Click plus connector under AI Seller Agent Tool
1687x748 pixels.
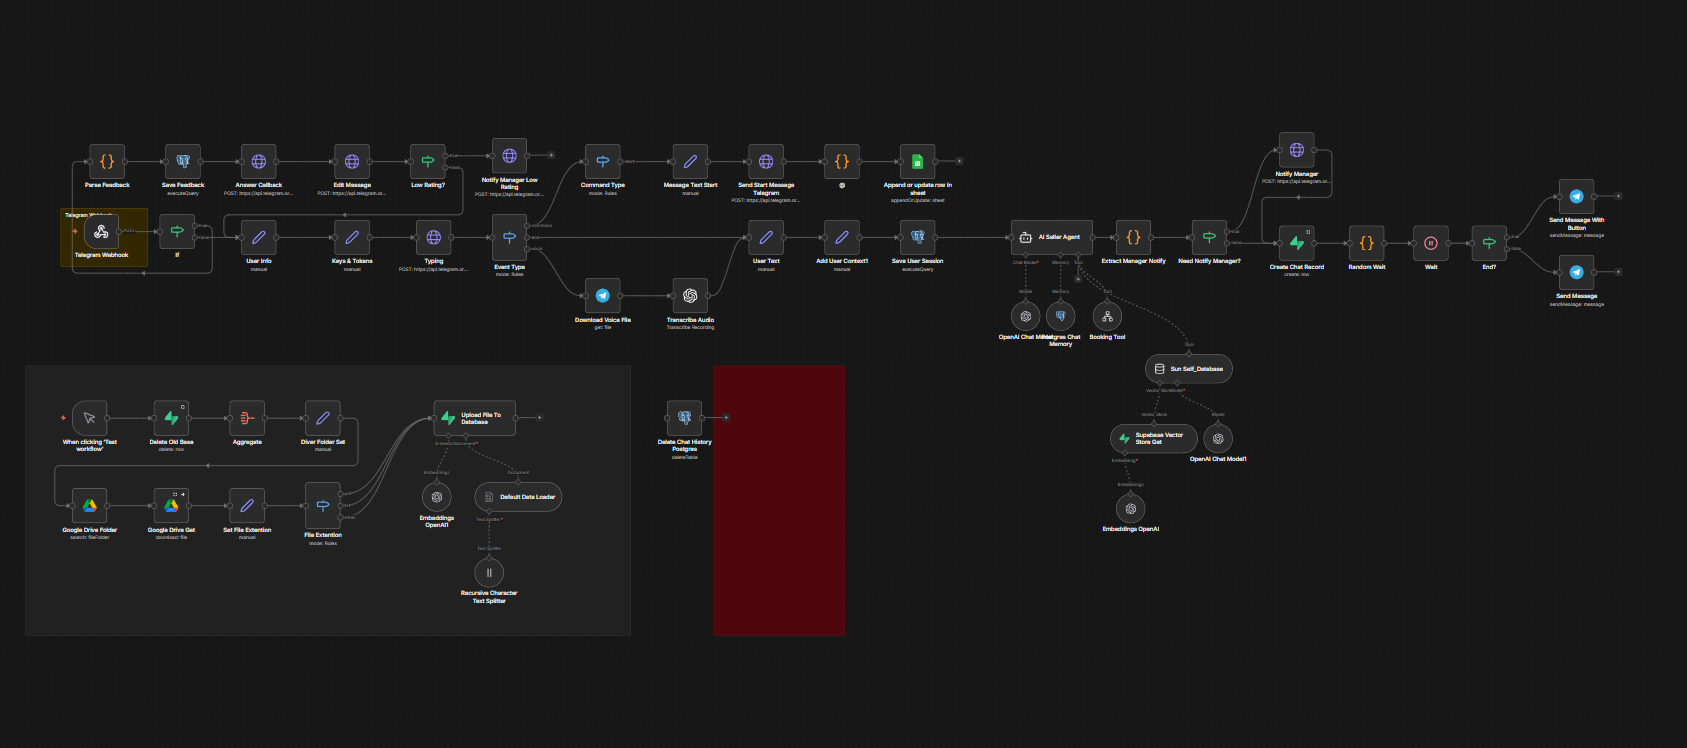(1078, 279)
